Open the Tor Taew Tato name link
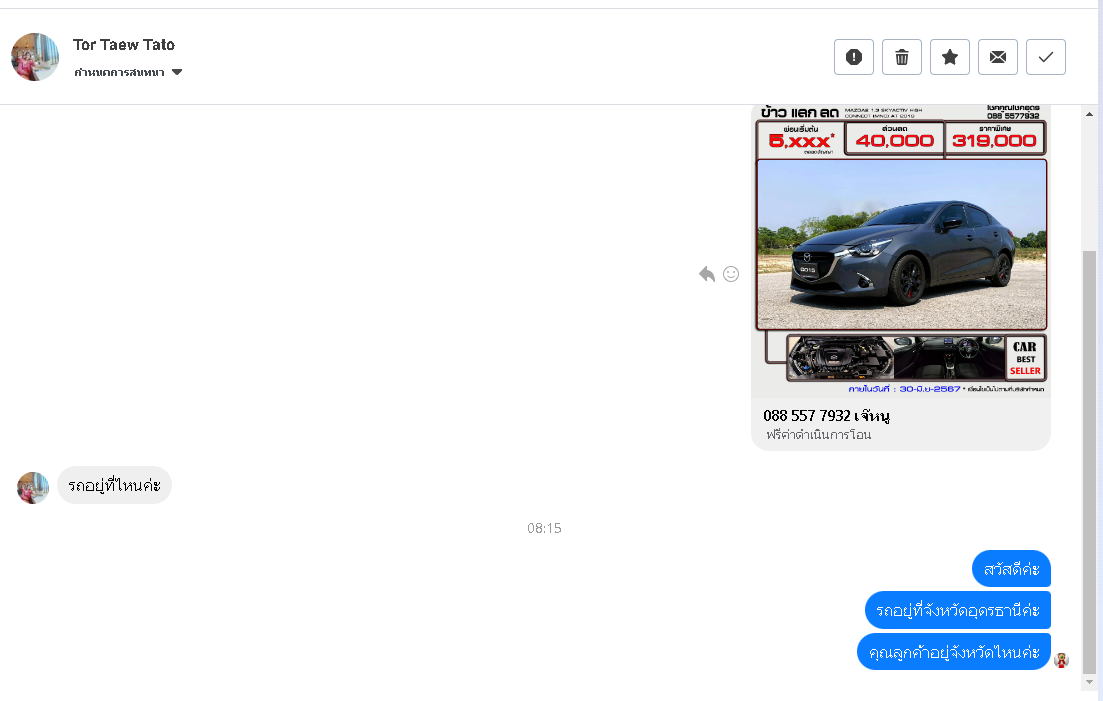The width and height of the screenshot is (1103, 701). coord(124,45)
